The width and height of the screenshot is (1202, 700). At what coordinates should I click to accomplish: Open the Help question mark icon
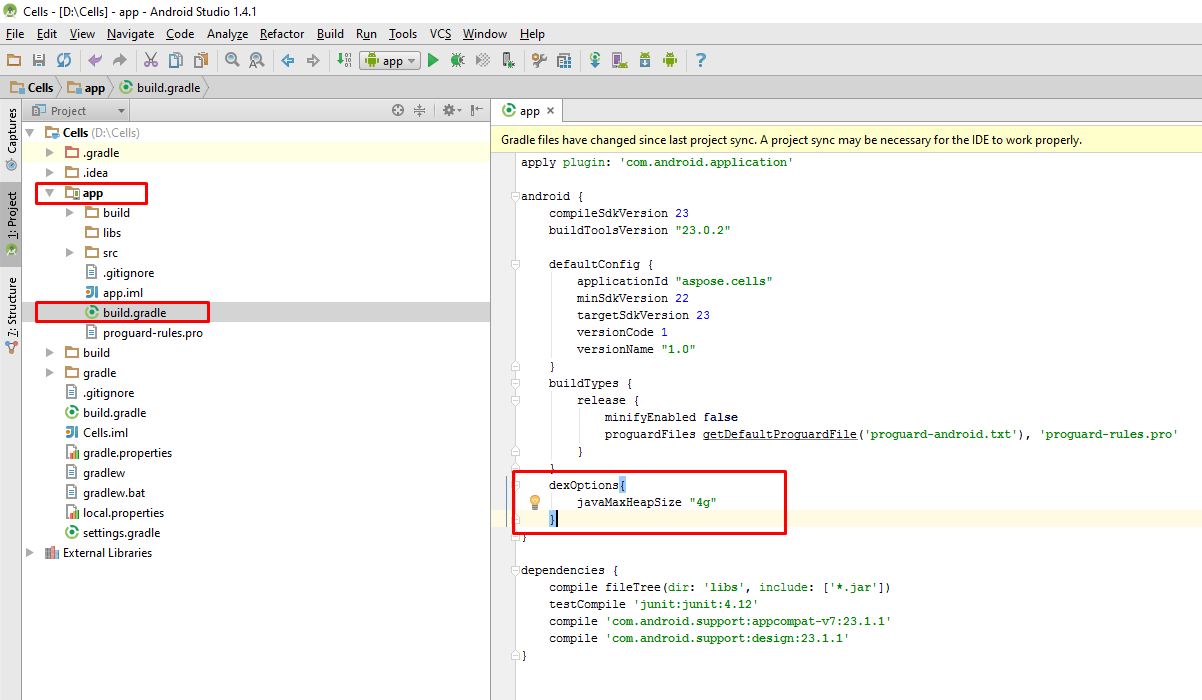[700, 60]
